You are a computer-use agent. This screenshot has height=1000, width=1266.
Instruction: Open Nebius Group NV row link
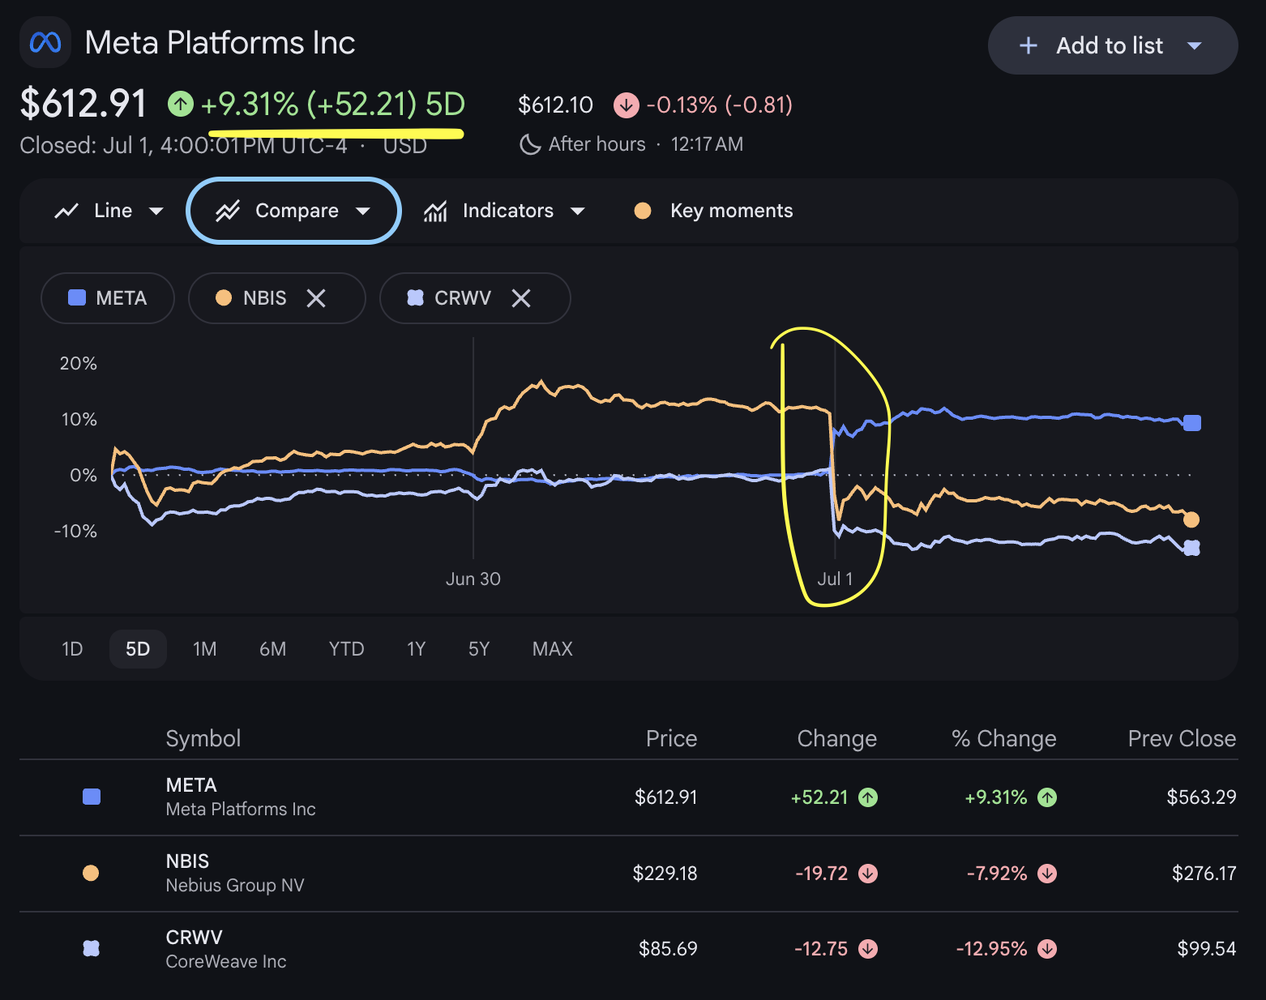[x=235, y=885]
